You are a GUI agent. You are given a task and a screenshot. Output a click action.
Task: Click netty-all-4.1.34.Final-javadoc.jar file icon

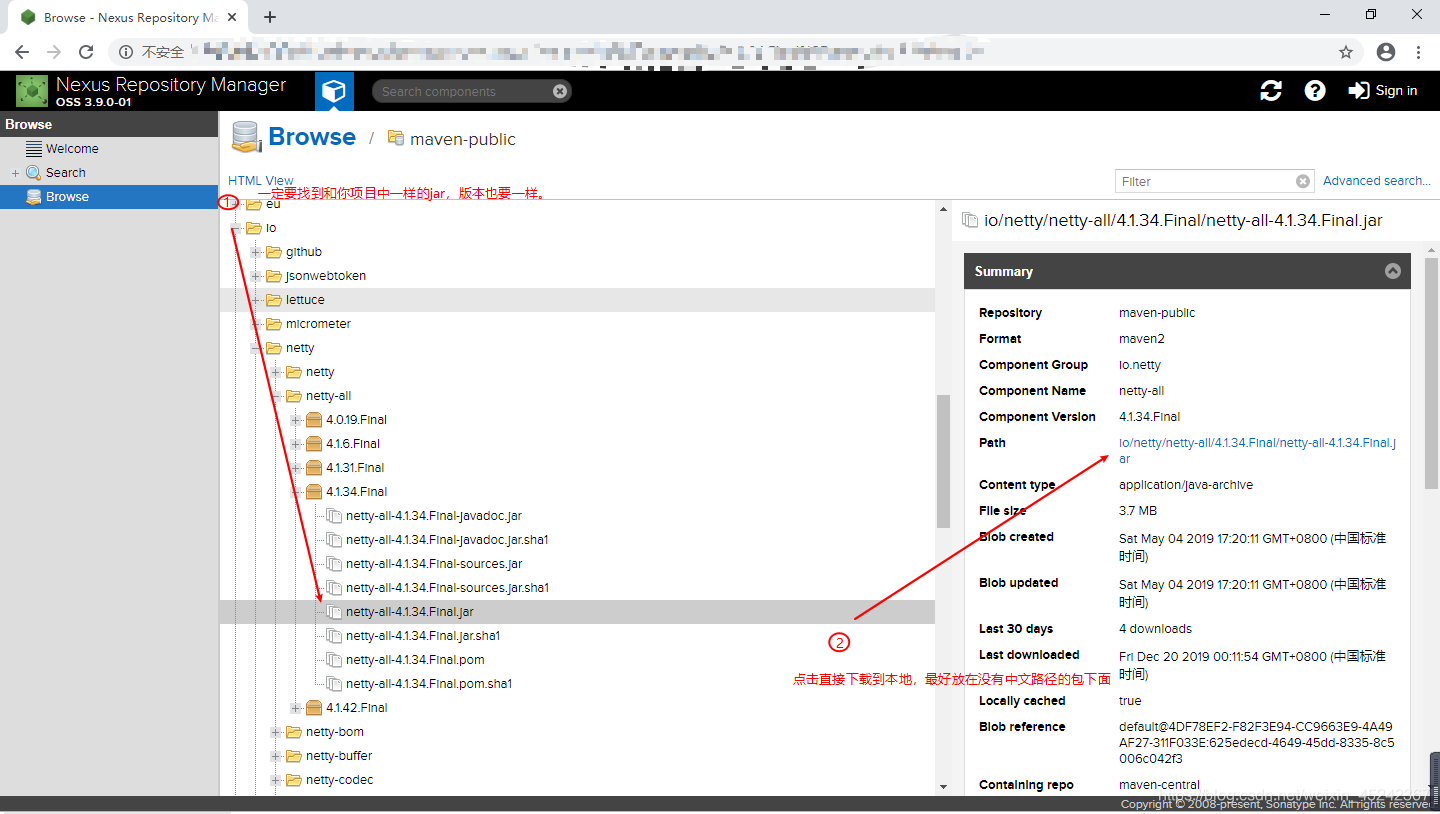click(334, 516)
